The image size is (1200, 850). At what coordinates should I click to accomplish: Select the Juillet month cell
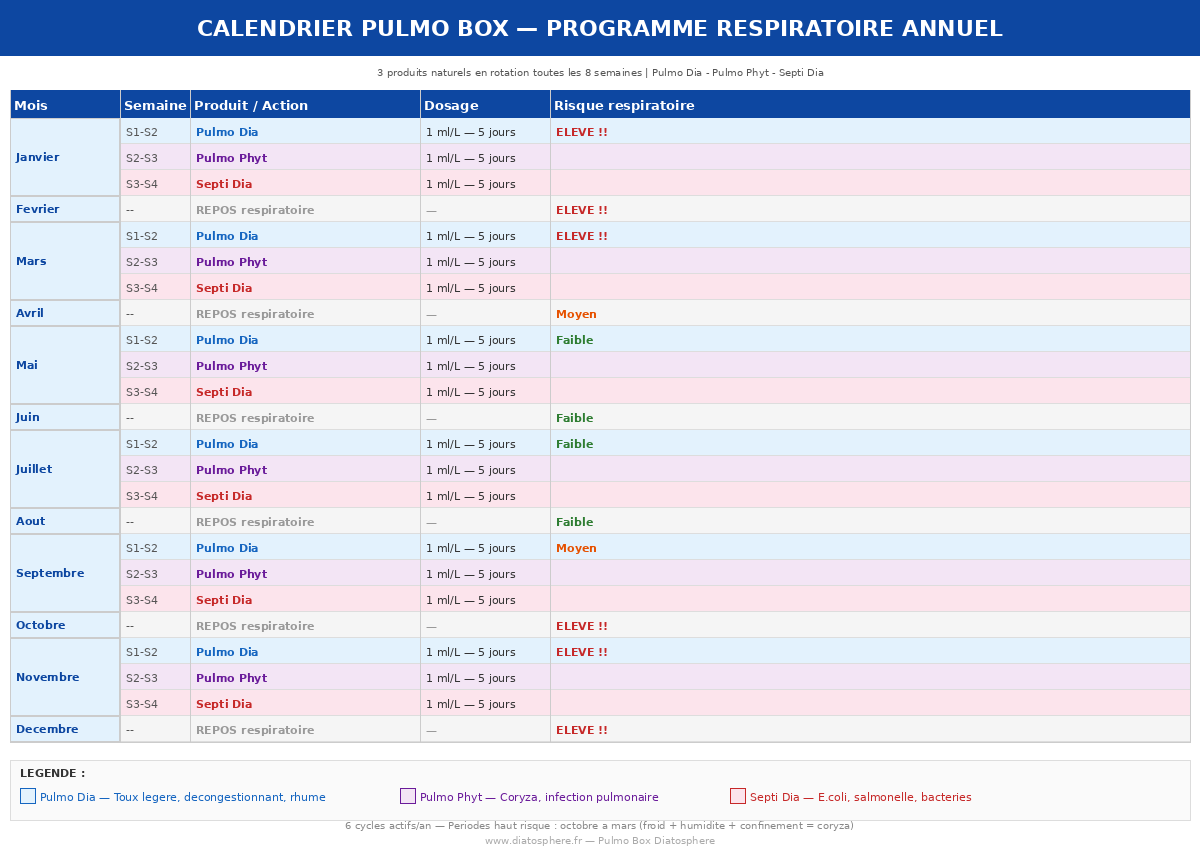(65, 469)
